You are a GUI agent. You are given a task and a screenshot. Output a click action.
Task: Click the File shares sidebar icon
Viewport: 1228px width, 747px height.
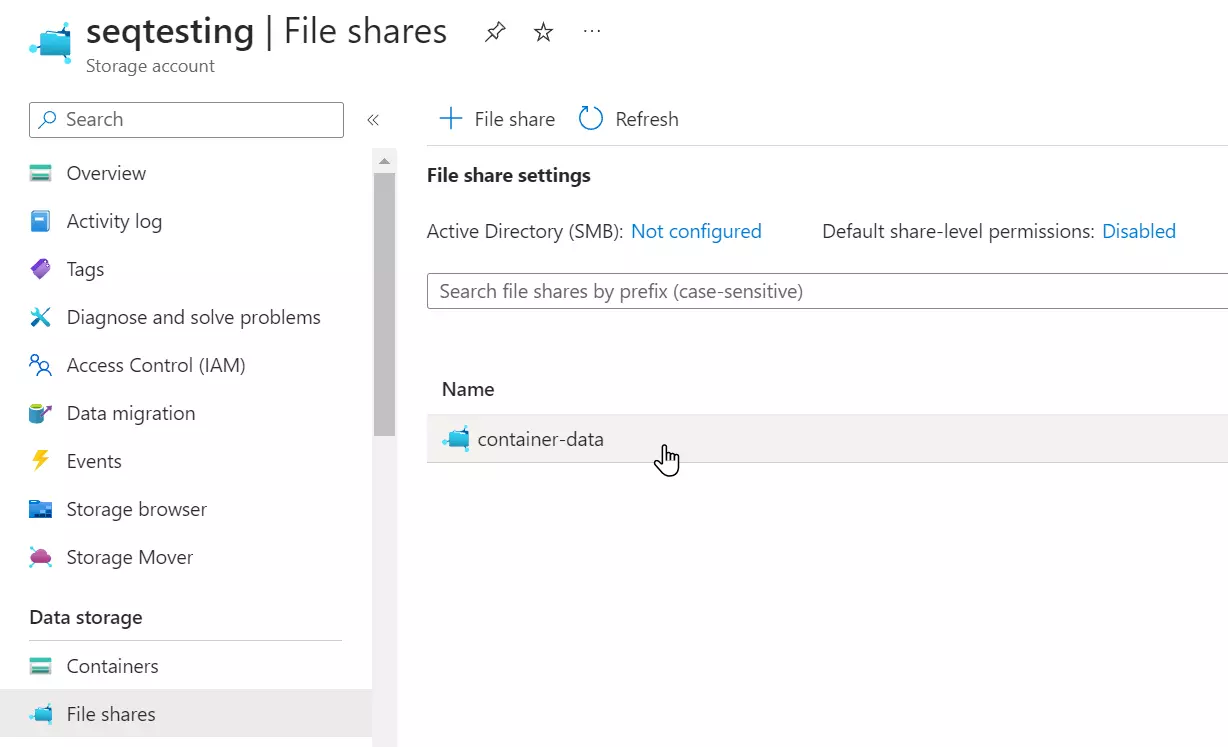coord(40,714)
